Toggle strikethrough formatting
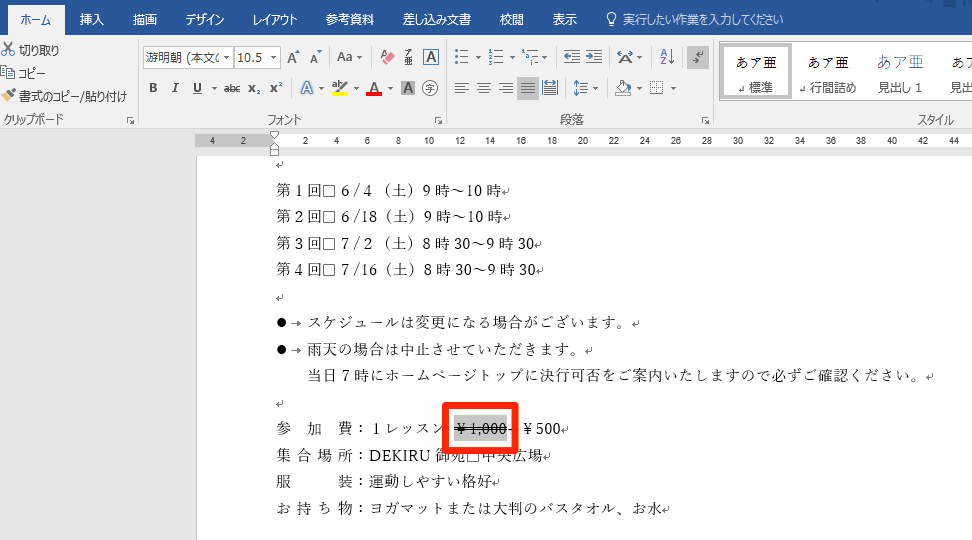 (232, 88)
